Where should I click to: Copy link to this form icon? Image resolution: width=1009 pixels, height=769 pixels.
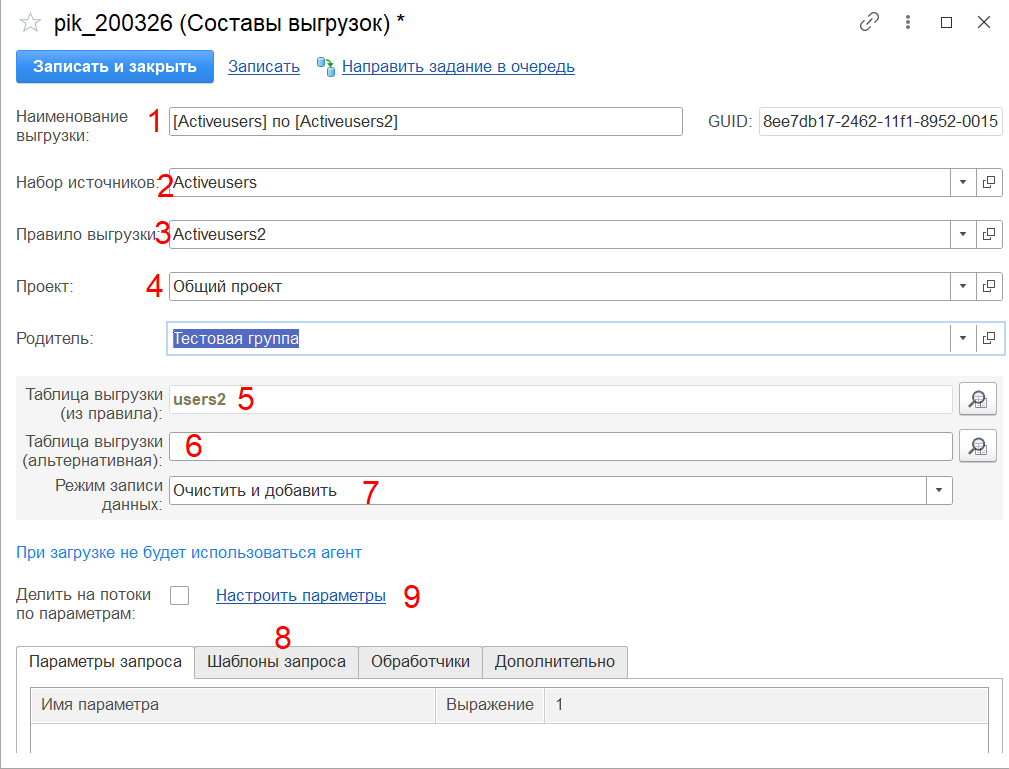[x=869, y=22]
